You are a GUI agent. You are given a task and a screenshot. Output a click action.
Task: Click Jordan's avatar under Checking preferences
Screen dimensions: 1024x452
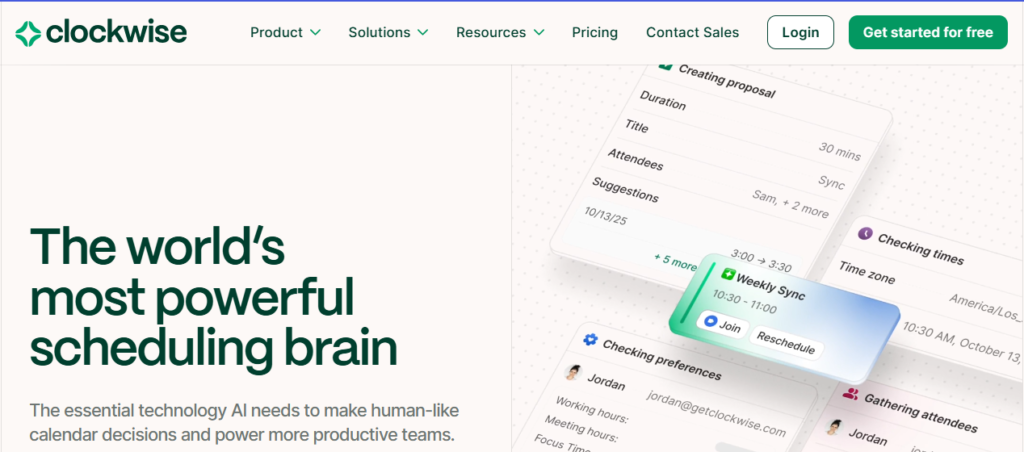(574, 373)
